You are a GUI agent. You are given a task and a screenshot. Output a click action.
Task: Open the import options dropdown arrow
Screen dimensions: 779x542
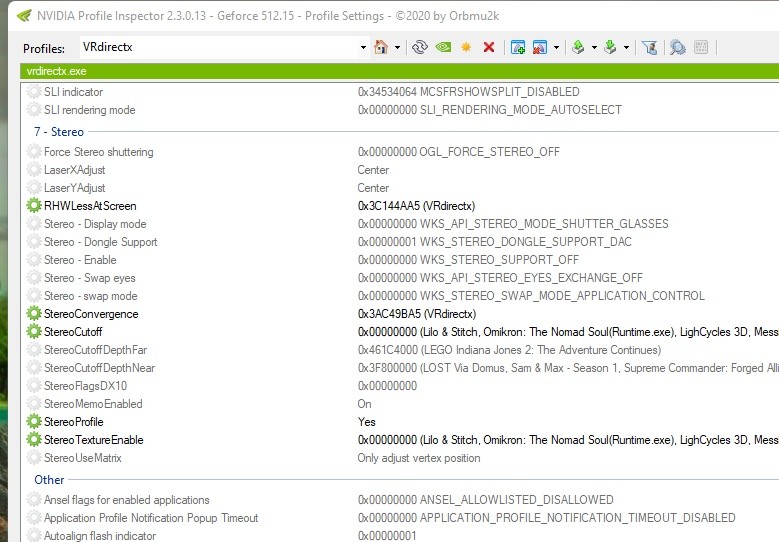pos(626,48)
